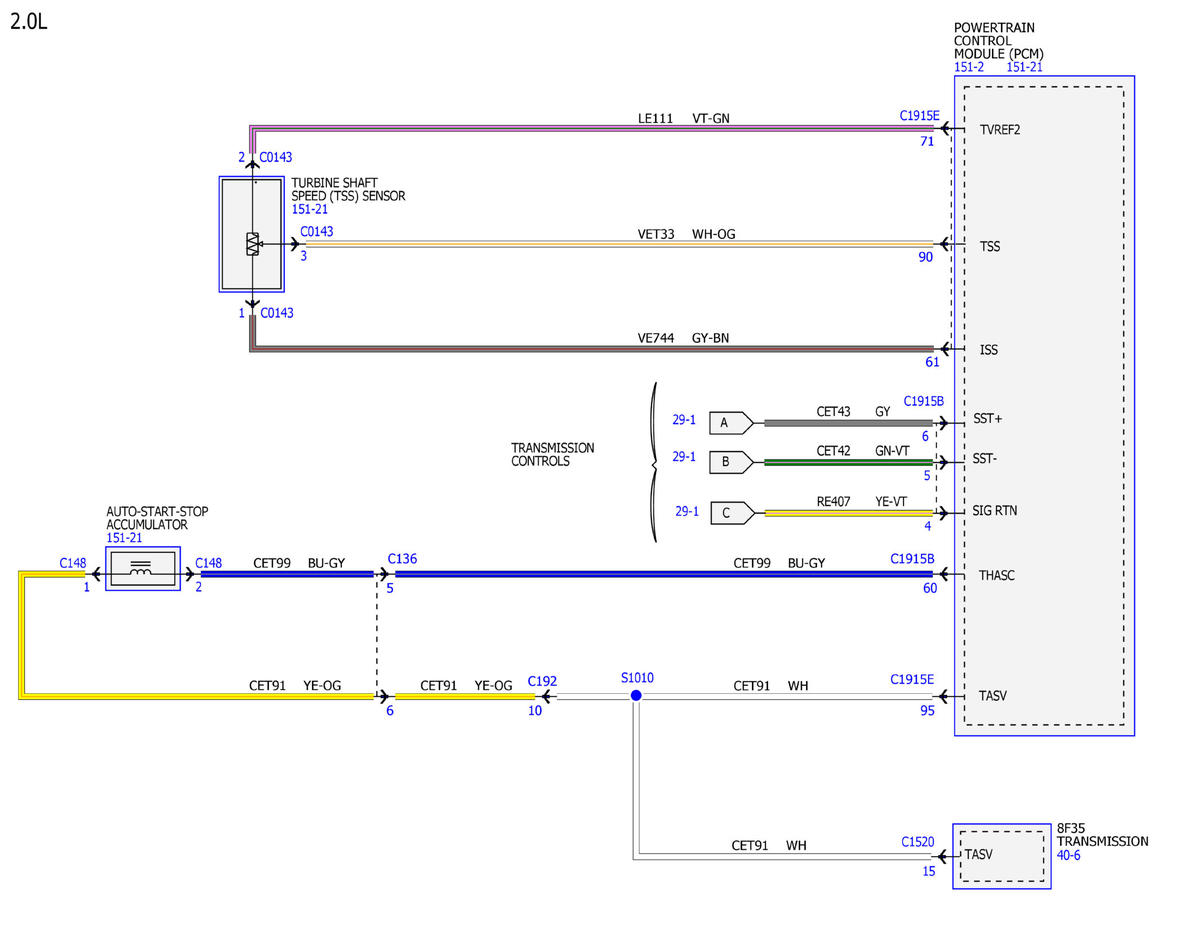Click the C136 connector label
This screenshot has width=1200, height=927.
pos(402,558)
